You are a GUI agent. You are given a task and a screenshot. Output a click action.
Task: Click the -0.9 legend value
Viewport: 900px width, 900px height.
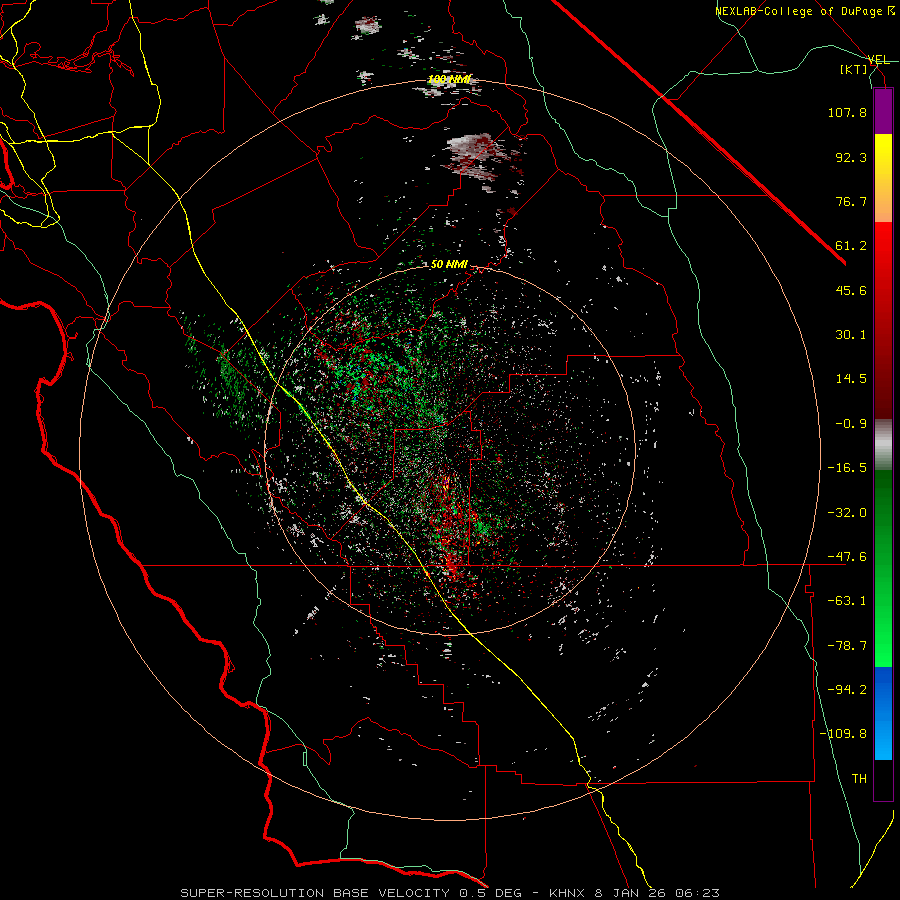coord(851,424)
